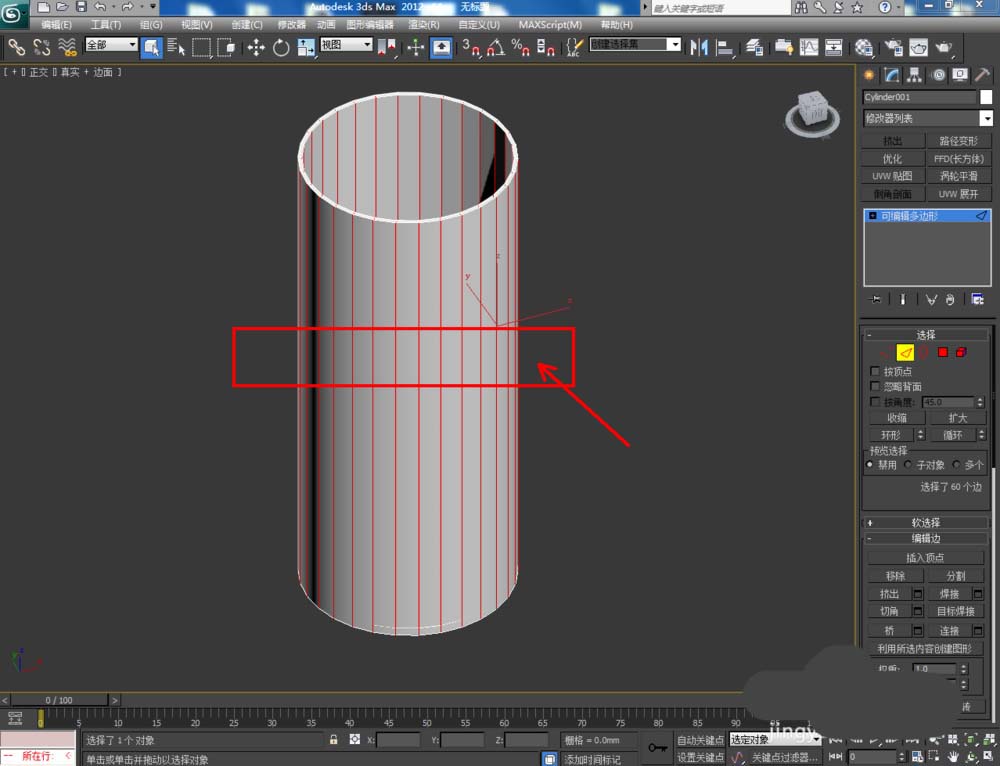Enable the 按顶点 checkbox
1000x766 pixels.
pos(876,371)
